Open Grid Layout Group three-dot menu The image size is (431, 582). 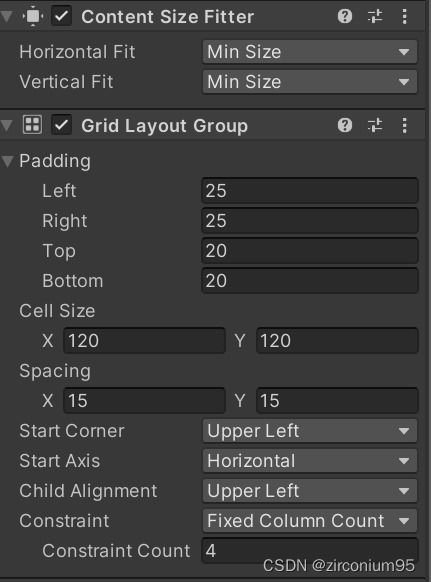coord(404,125)
